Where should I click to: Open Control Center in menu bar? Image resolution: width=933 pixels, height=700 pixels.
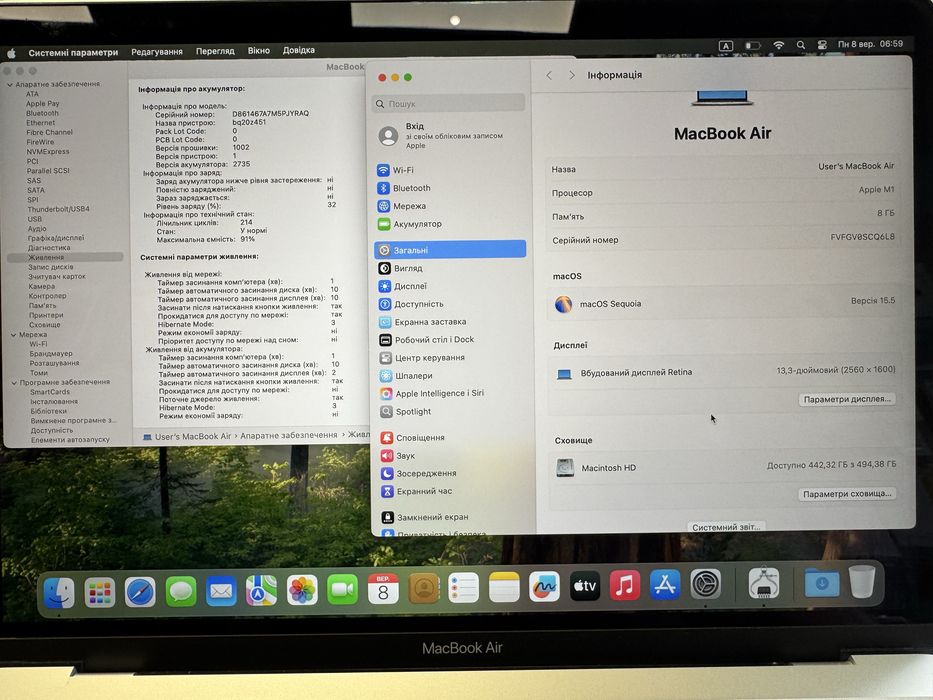[x=822, y=45]
